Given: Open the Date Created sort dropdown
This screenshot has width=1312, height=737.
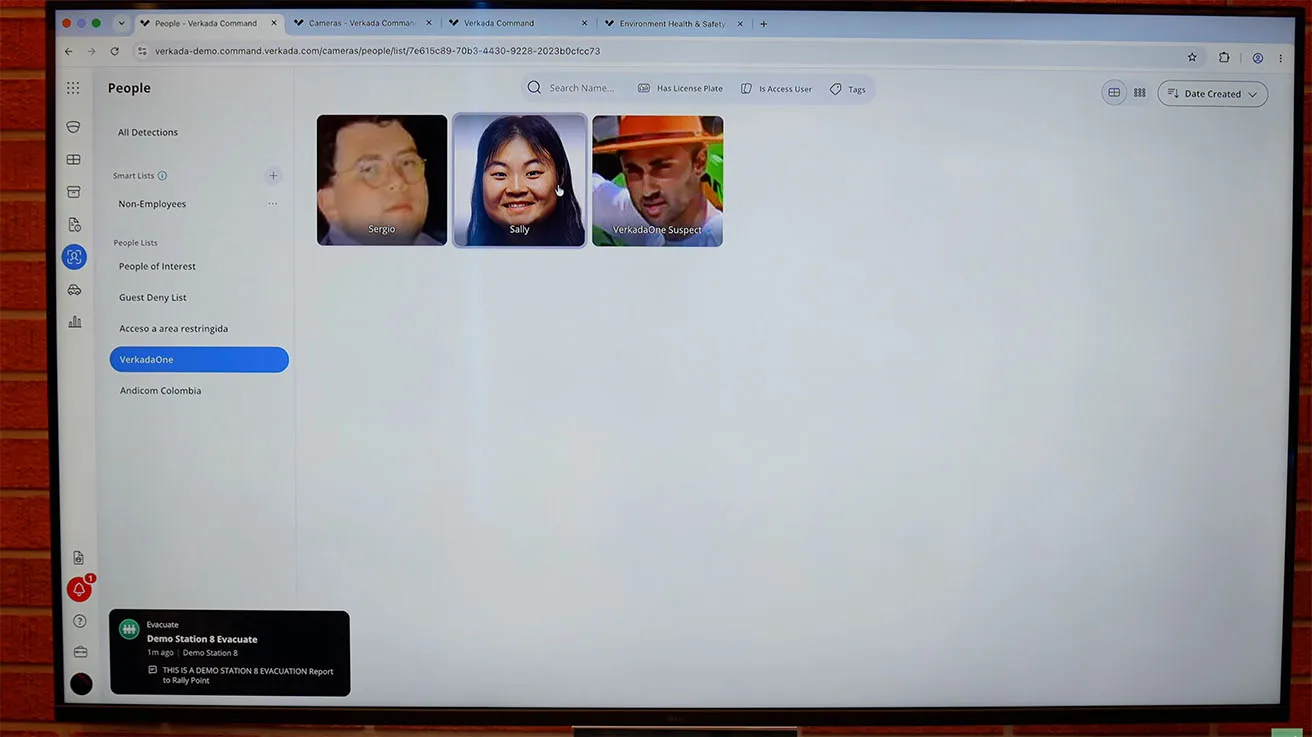Looking at the screenshot, I should click(x=1212, y=94).
